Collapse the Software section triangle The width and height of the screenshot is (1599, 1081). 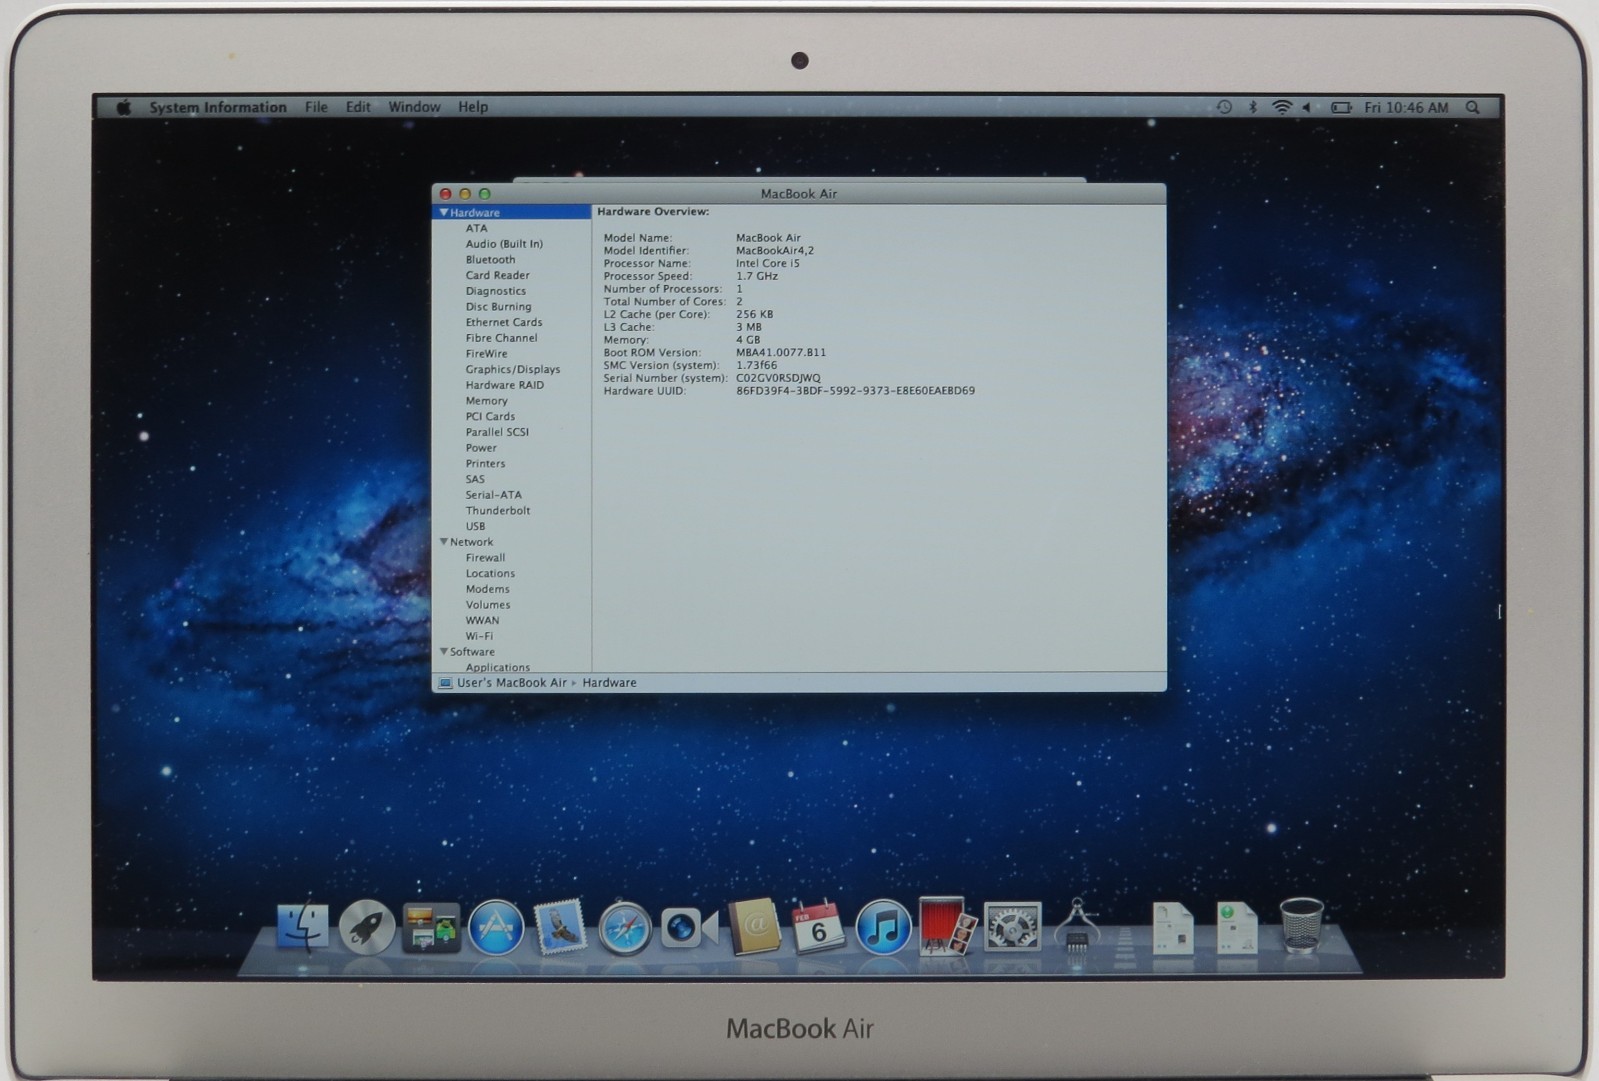444,651
